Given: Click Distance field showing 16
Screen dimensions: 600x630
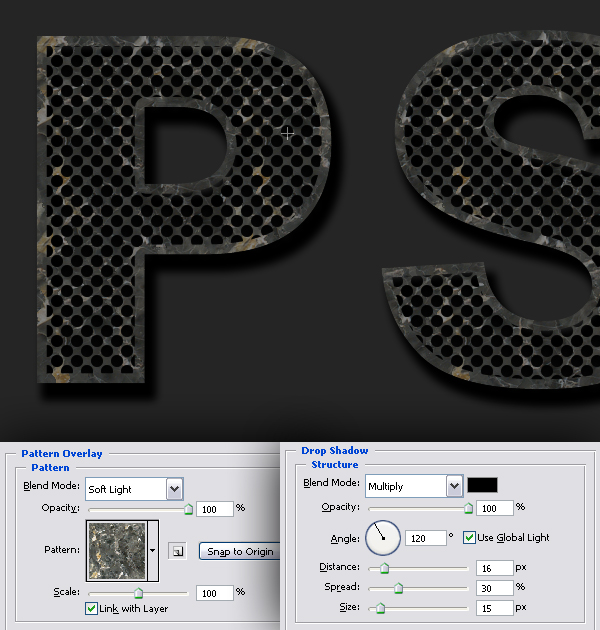Looking at the screenshot, I should [495, 568].
